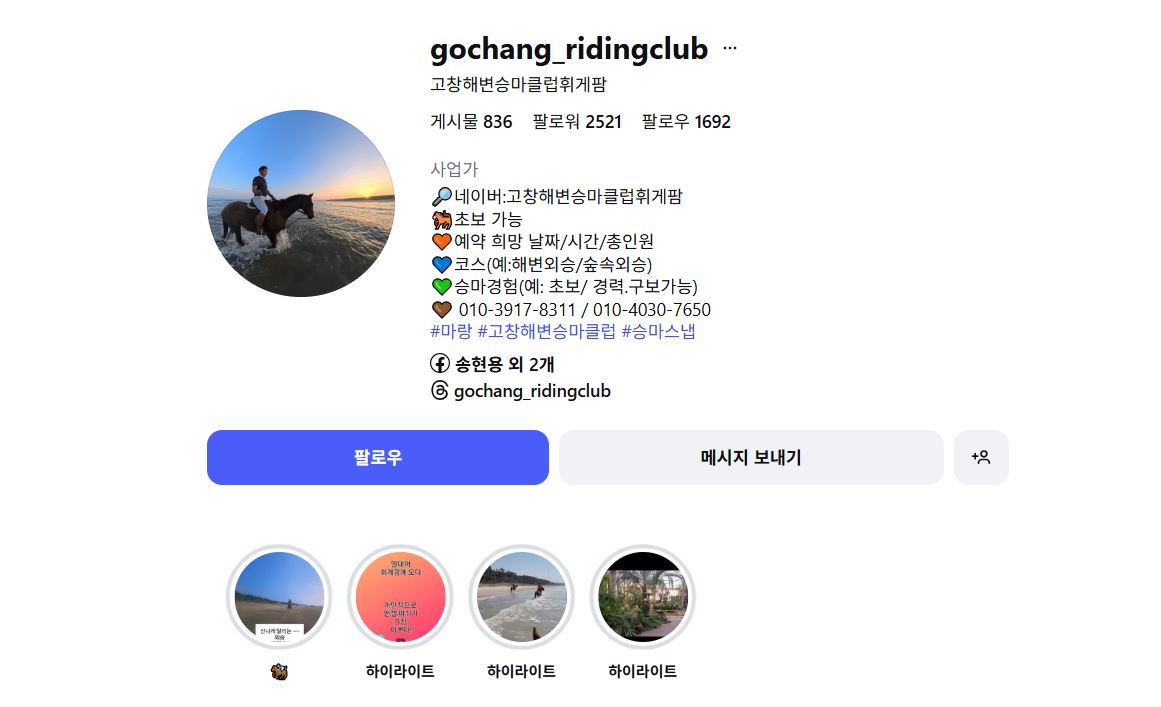Open the #승마스냅 hashtag link
1161x707 pixels.
tap(658, 331)
